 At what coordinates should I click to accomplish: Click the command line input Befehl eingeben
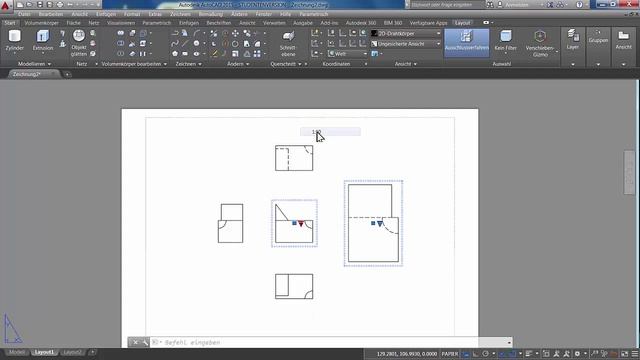(x=330, y=342)
